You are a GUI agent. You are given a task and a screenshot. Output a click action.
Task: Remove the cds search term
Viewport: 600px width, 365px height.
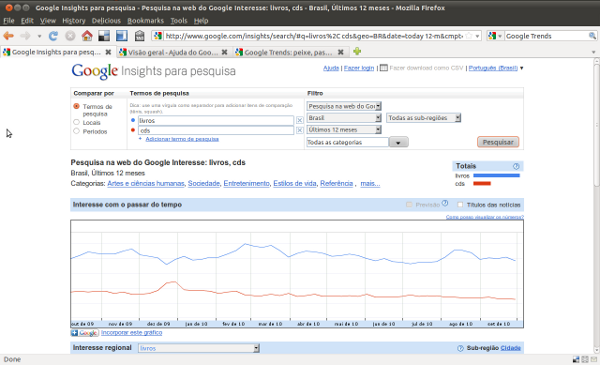click(300, 130)
